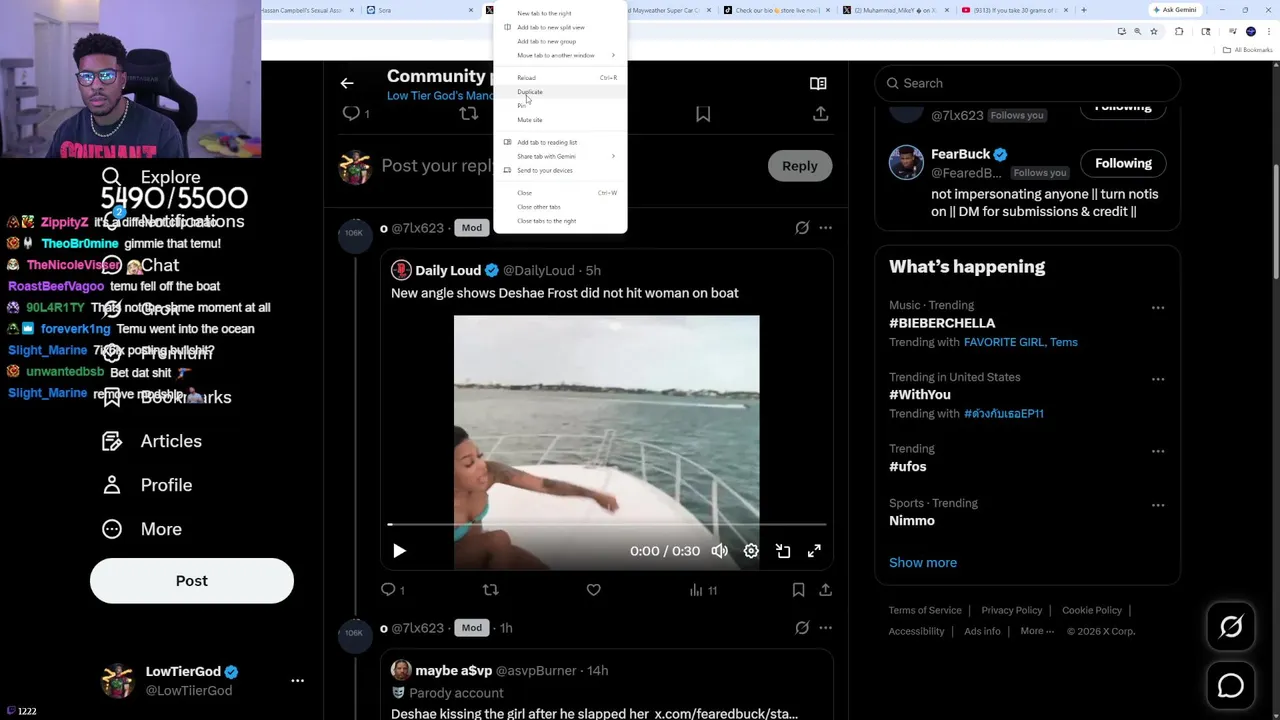This screenshot has height=720, width=1280.
Task: Switch to the YouTube 30 grams tab
Action: point(1014,10)
